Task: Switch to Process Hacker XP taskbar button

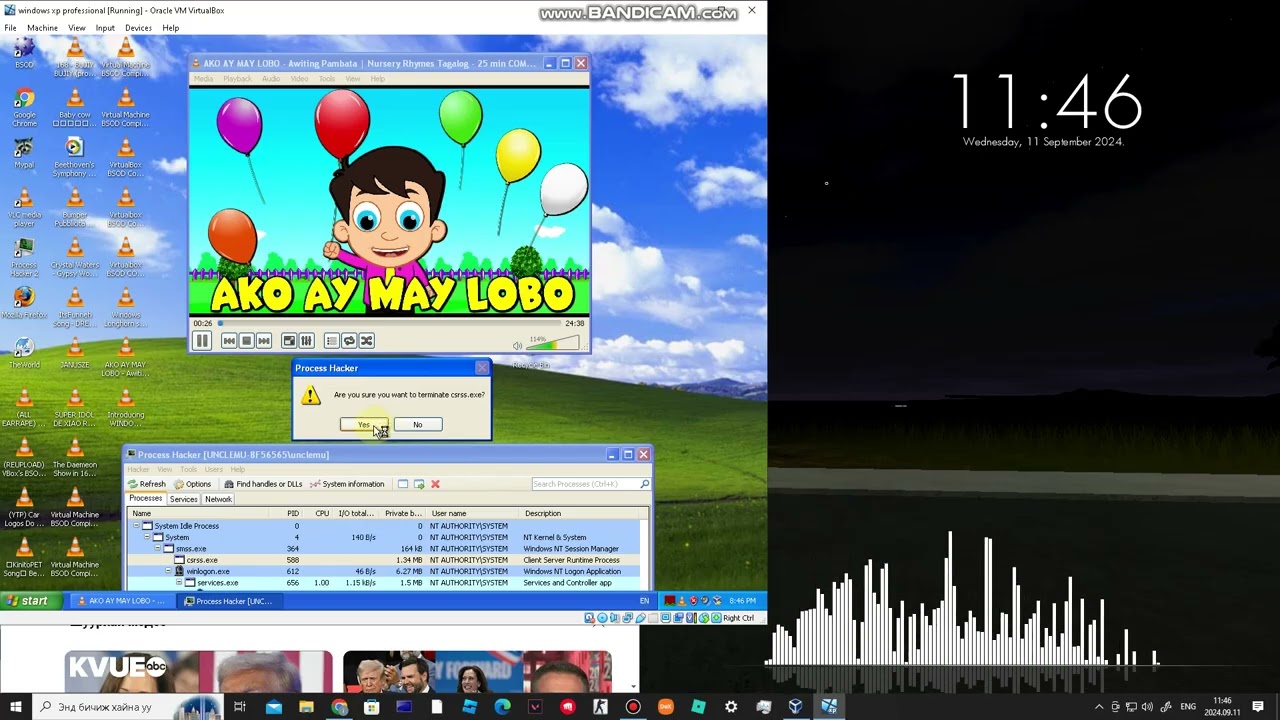Action: click(x=228, y=601)
